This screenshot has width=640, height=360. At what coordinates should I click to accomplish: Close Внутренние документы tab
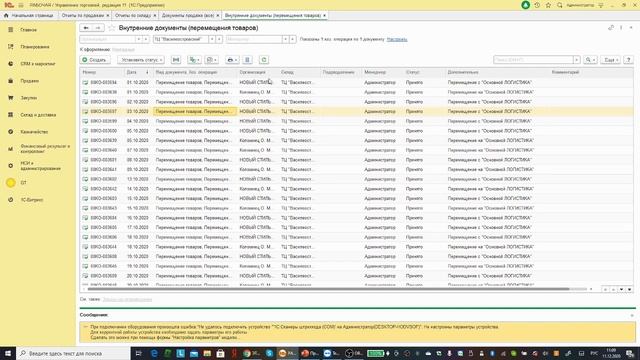point(324,16)
